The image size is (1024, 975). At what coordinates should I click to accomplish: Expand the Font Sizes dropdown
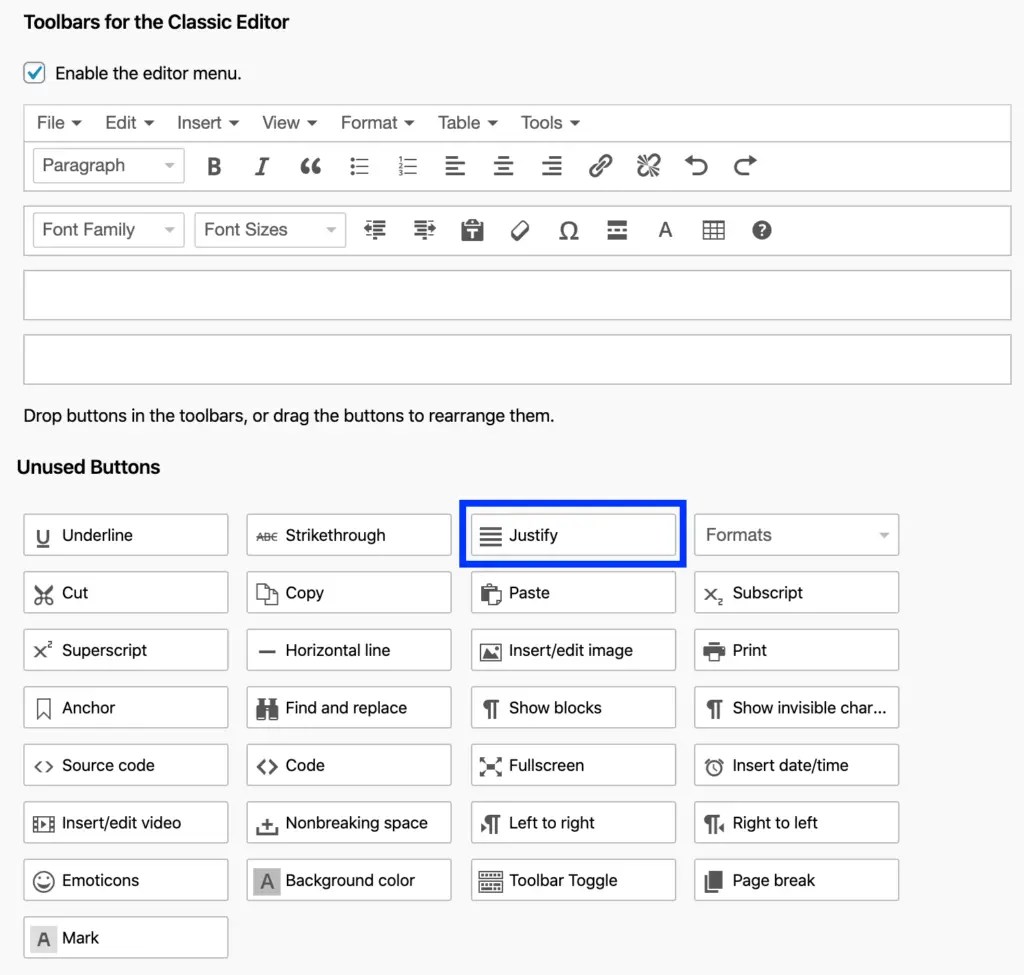(268, 229)
